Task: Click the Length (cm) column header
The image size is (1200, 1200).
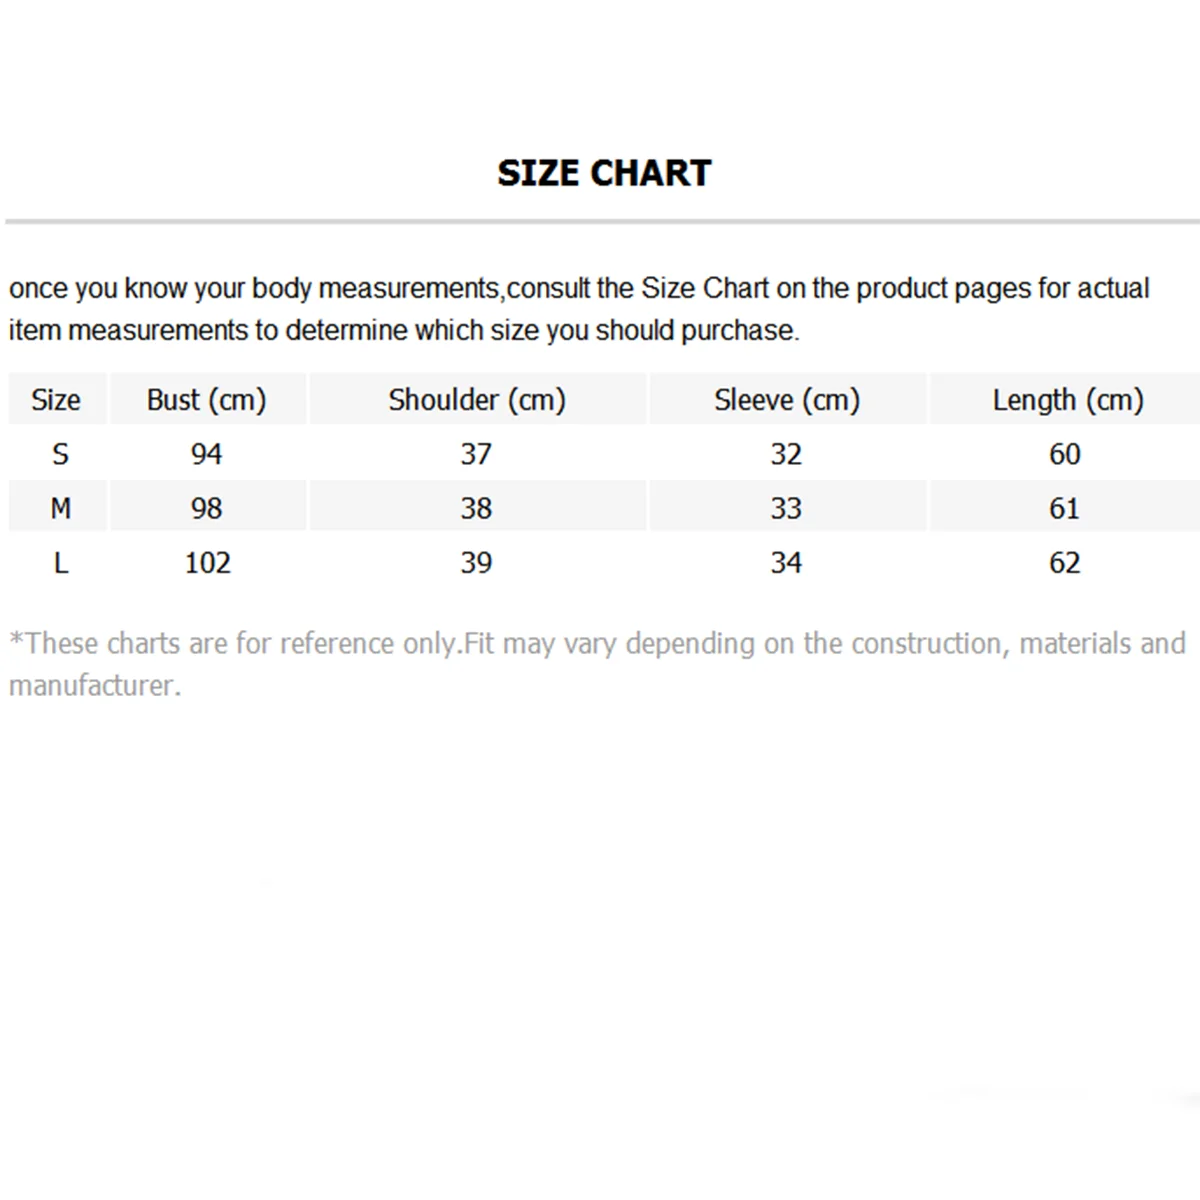Action: pos(1067,400)
